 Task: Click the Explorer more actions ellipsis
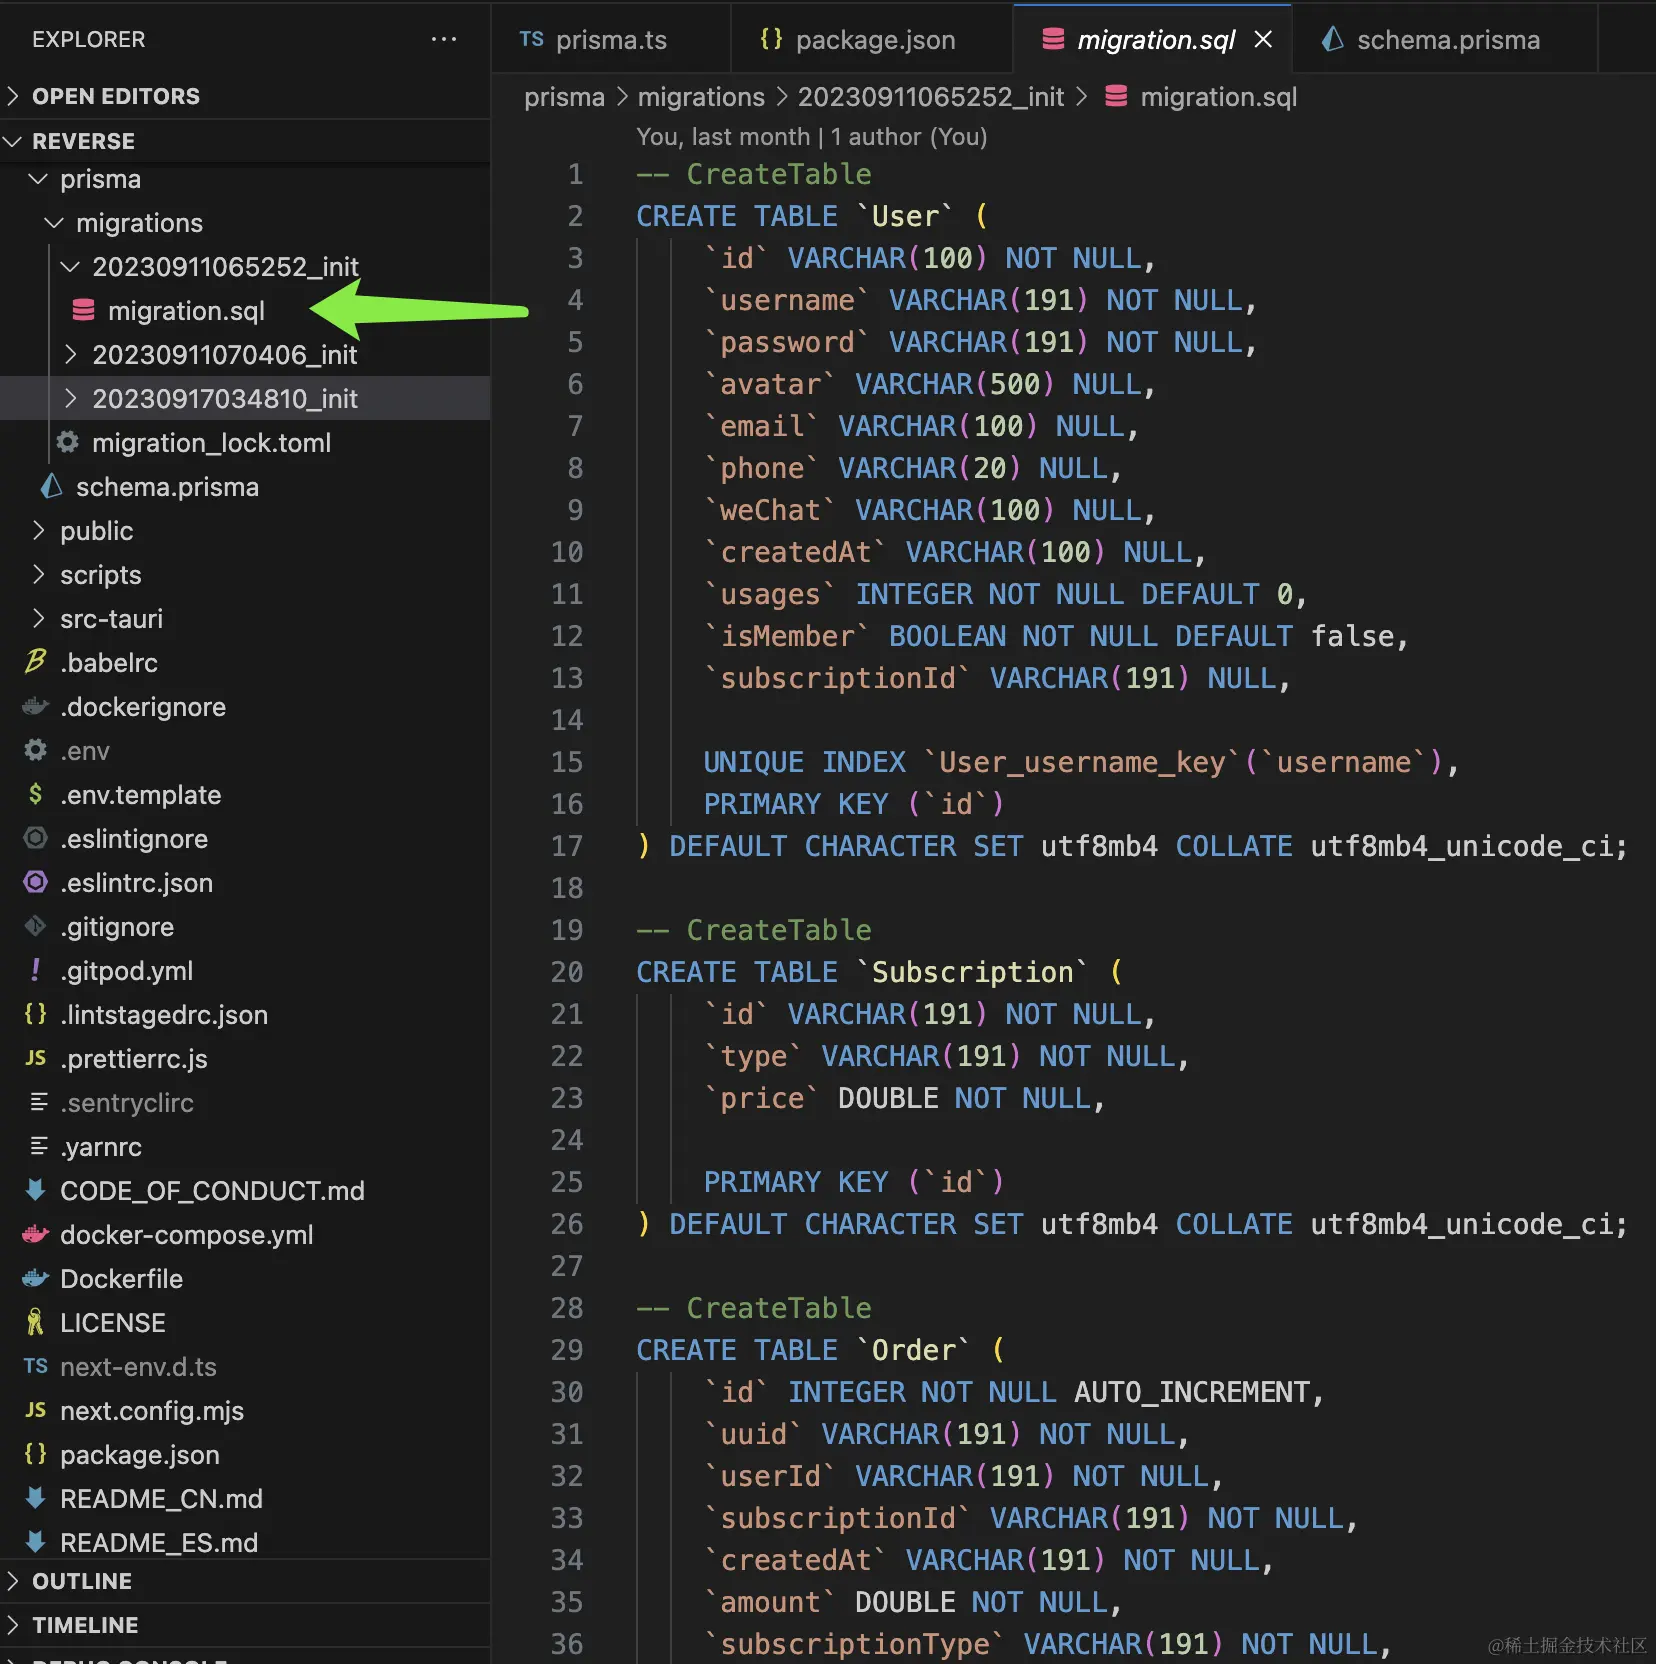(443, 39)
